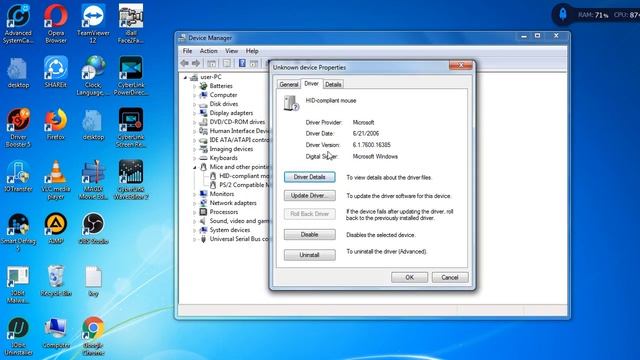The height and width of the screenshot is (360, 640).
Task: Select IObit Malware Fighter desktop icon
Action: 18,284
